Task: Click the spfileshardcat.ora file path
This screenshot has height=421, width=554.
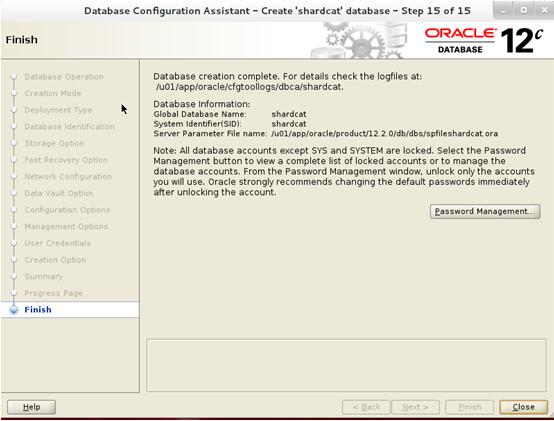Action: click(384, 134)
